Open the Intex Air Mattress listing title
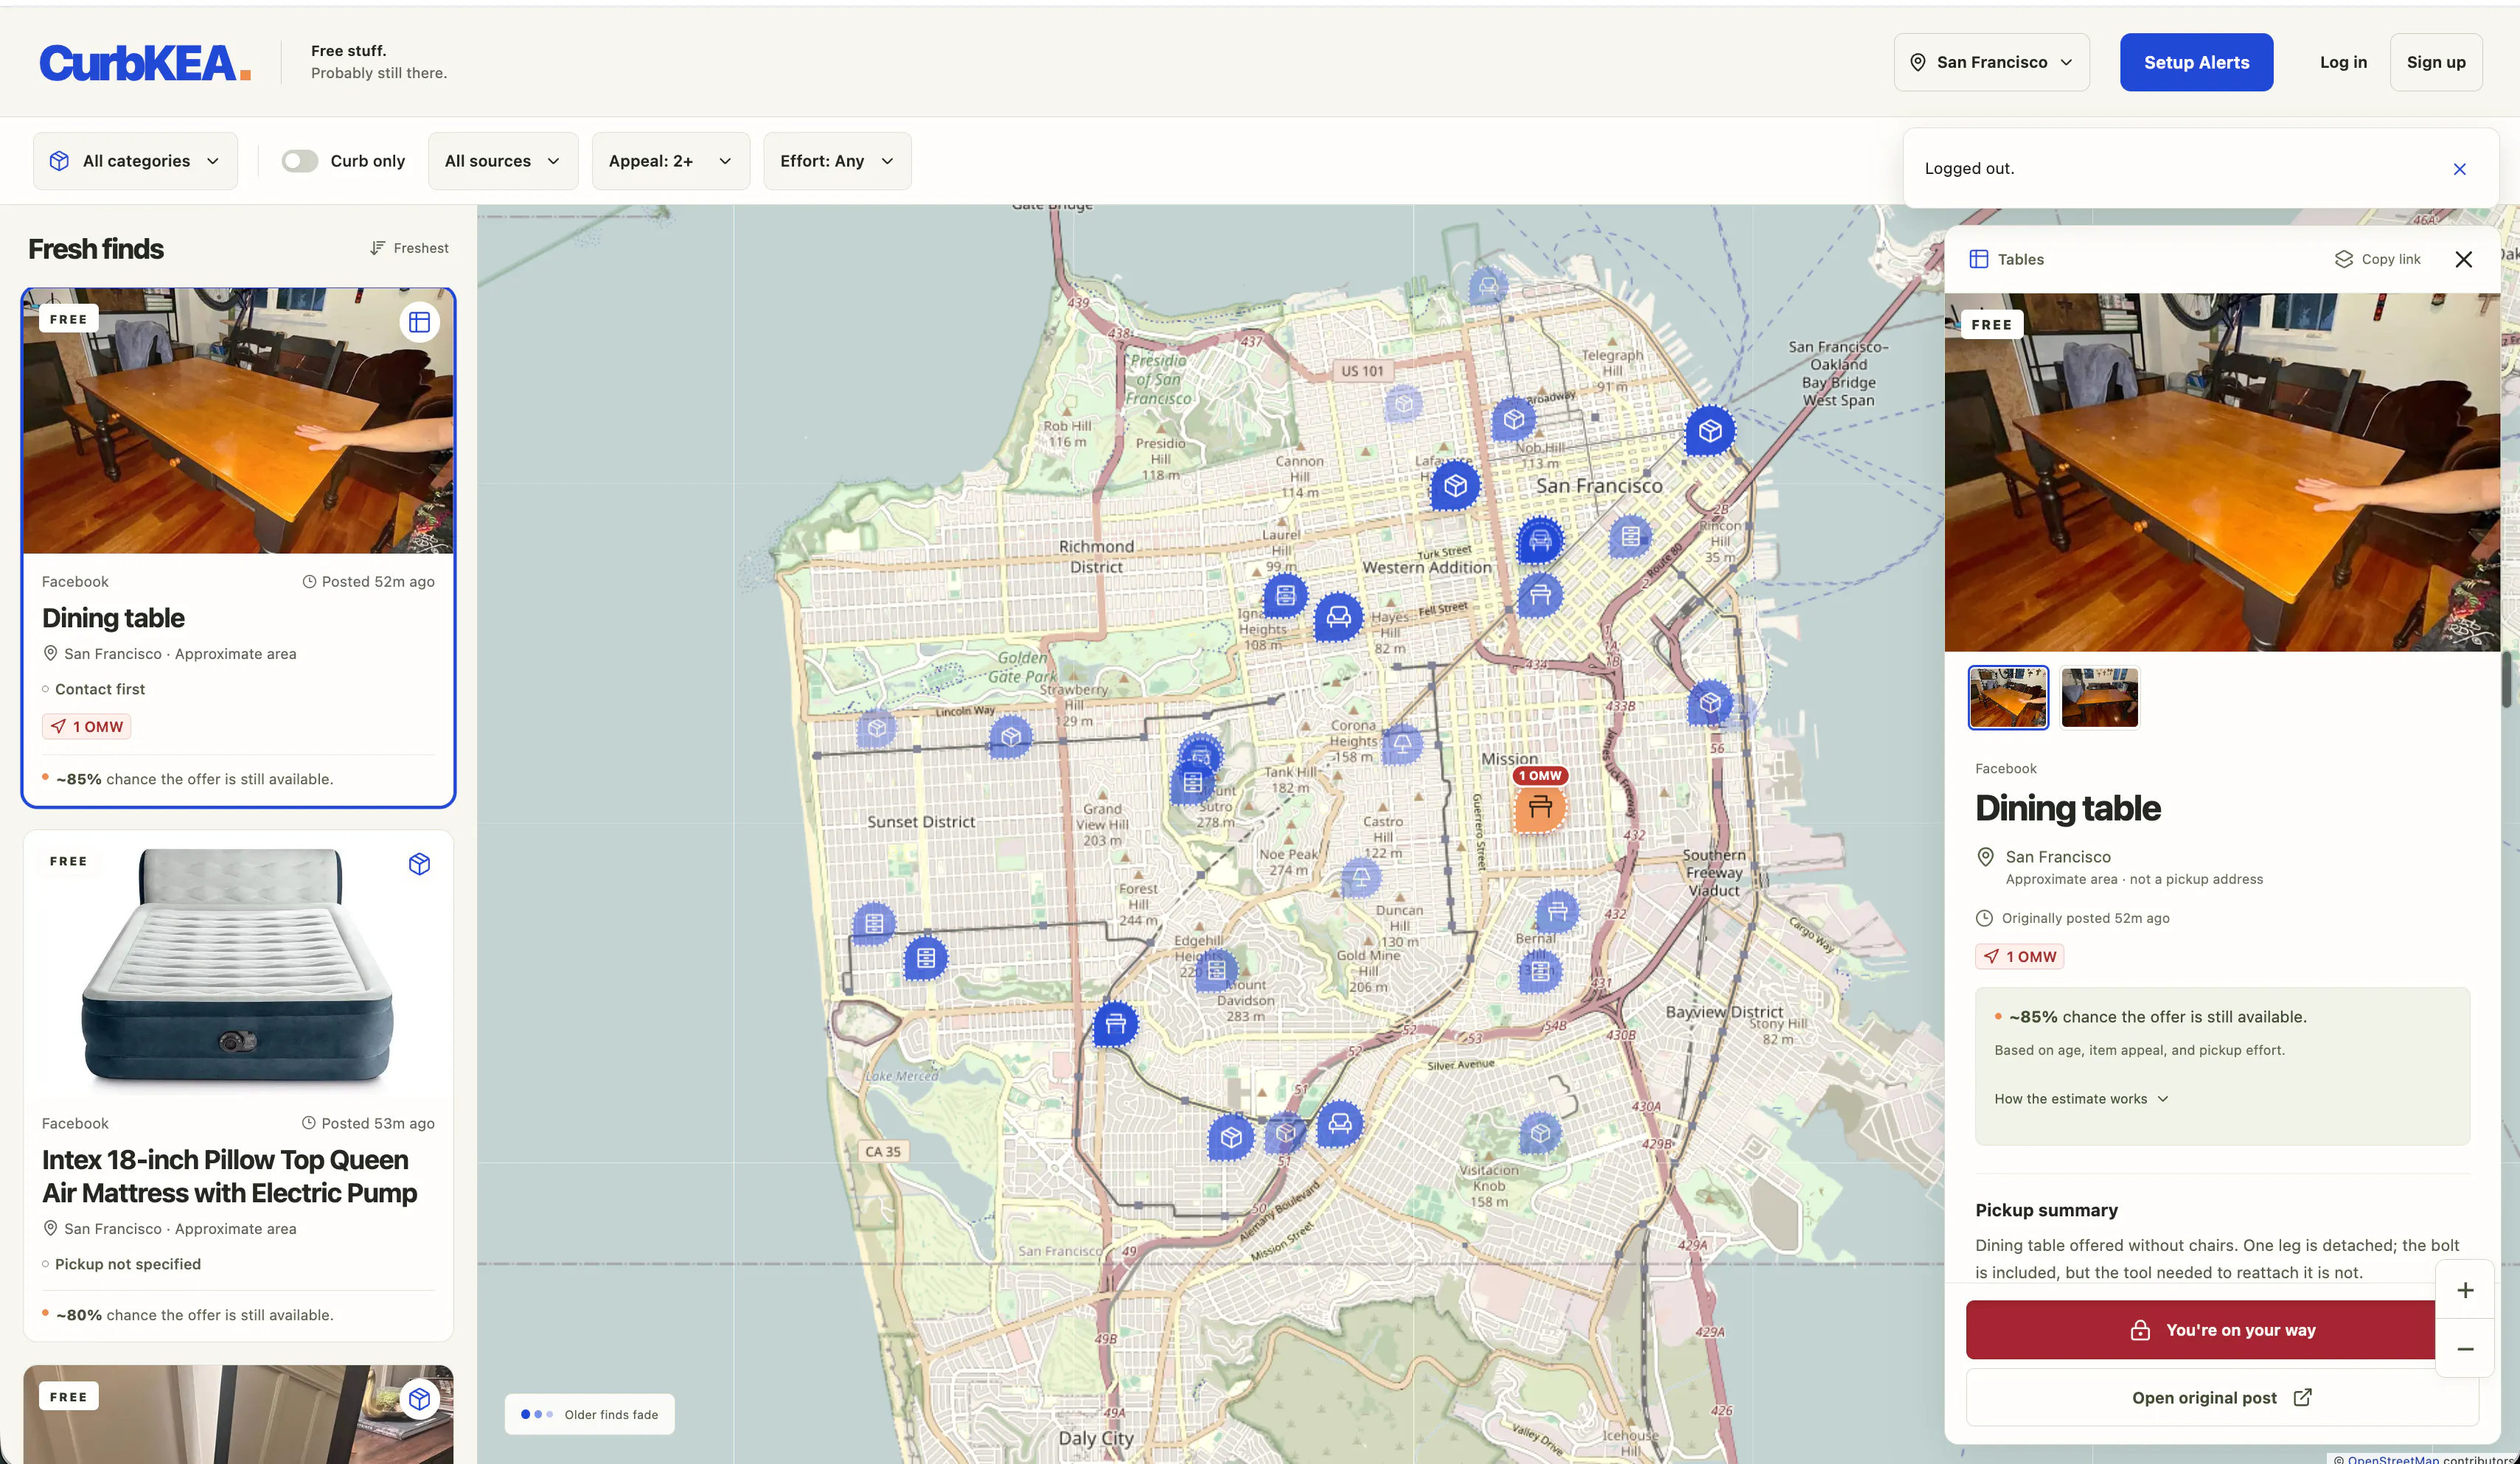2520x1464 pixels. click(x=229, y=1176)
